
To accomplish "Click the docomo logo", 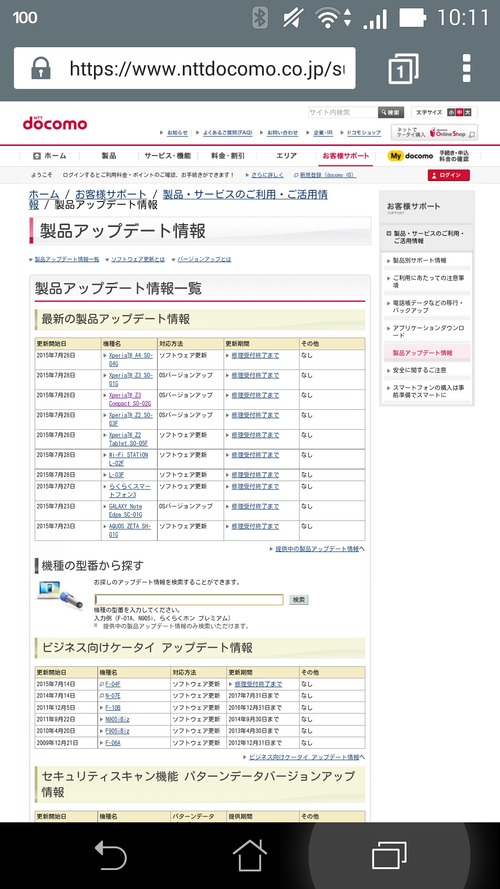I will click(55, 122).
